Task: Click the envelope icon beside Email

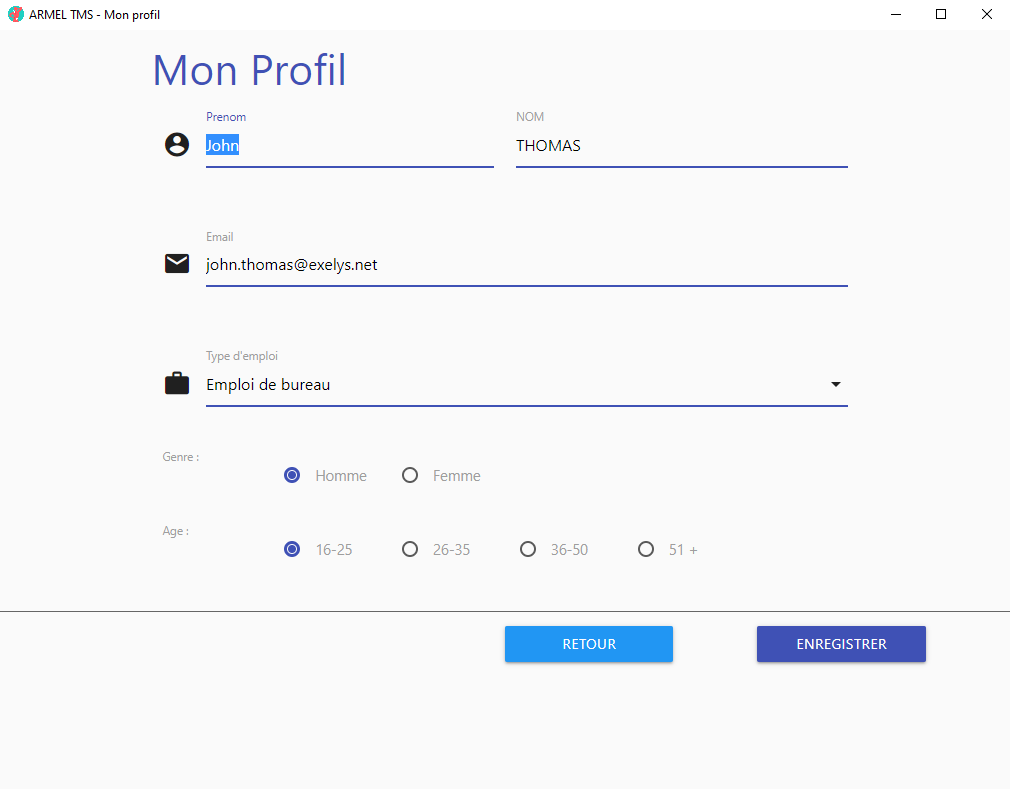Action: click(x=177, y=264)
